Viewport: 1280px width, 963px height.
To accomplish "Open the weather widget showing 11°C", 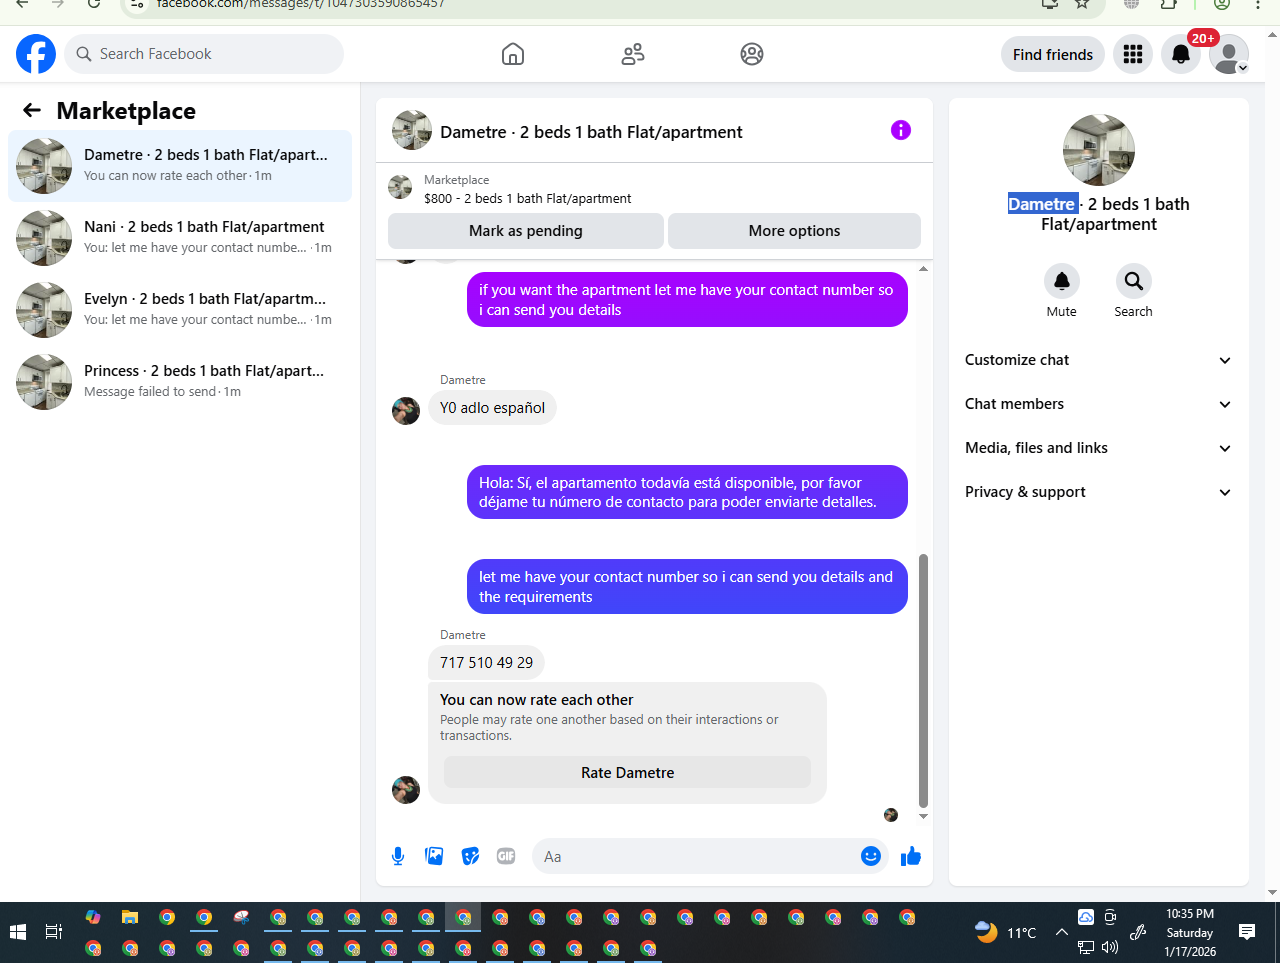I will pyautogui.click(x=1006, y=932).
